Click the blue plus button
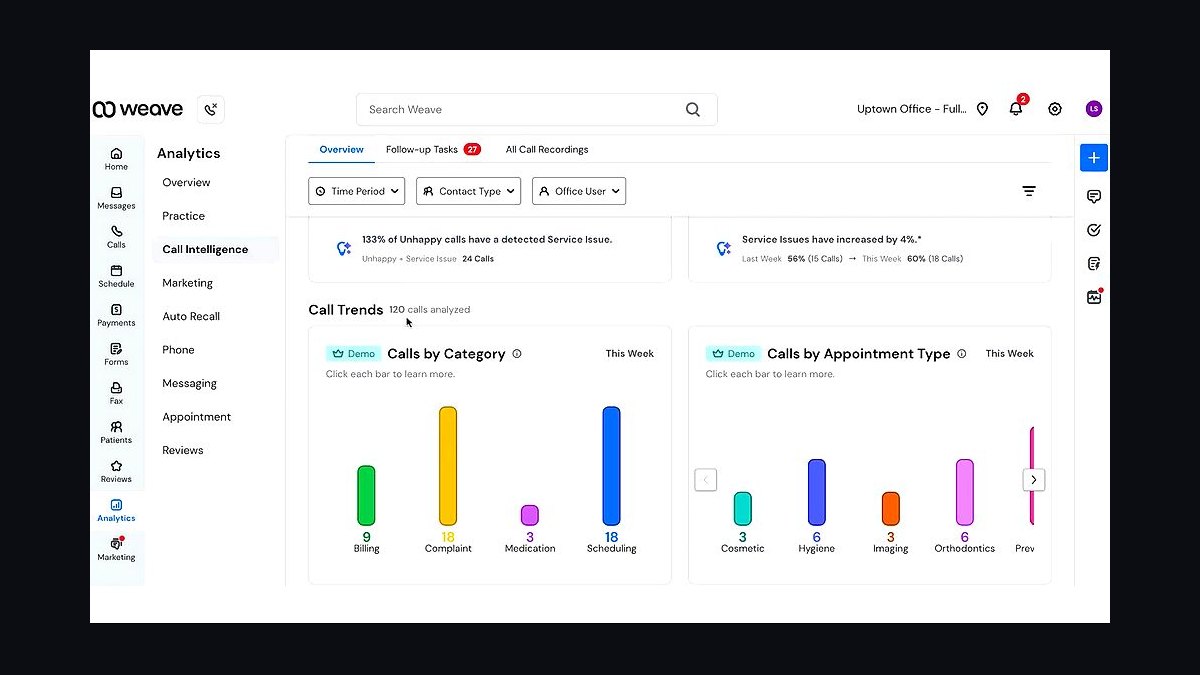 point(1094,158)
